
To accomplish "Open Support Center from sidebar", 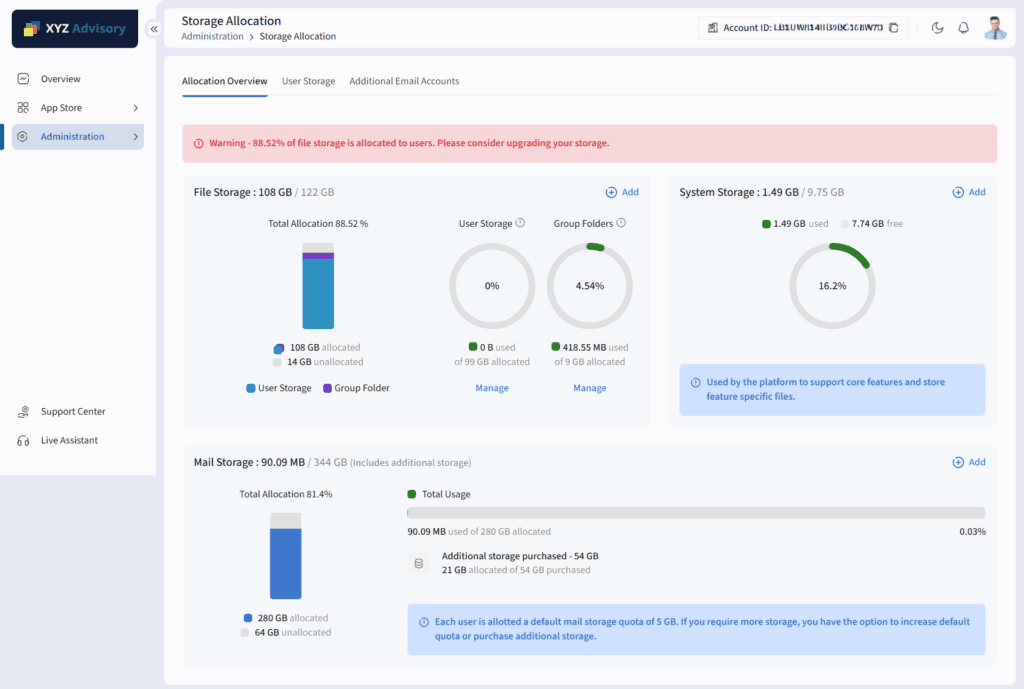I will (72, 412).
